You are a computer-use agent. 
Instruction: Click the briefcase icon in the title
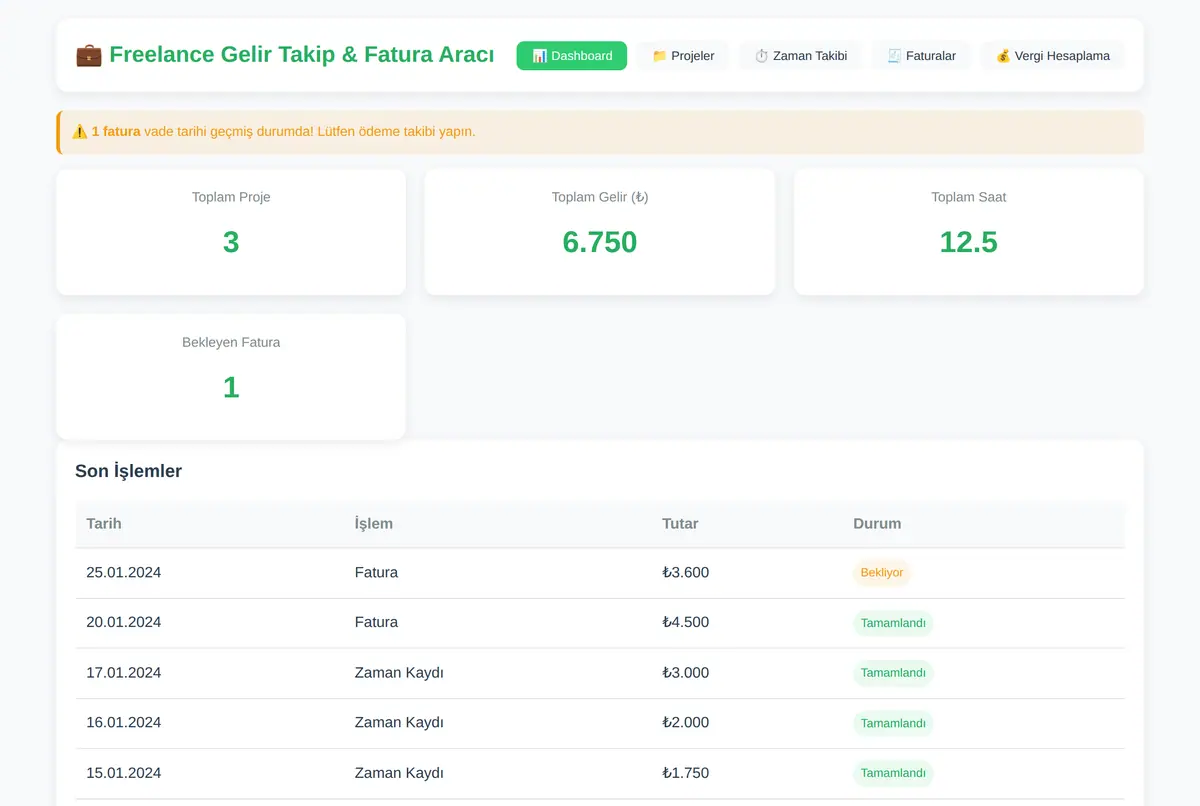point(89,55)
